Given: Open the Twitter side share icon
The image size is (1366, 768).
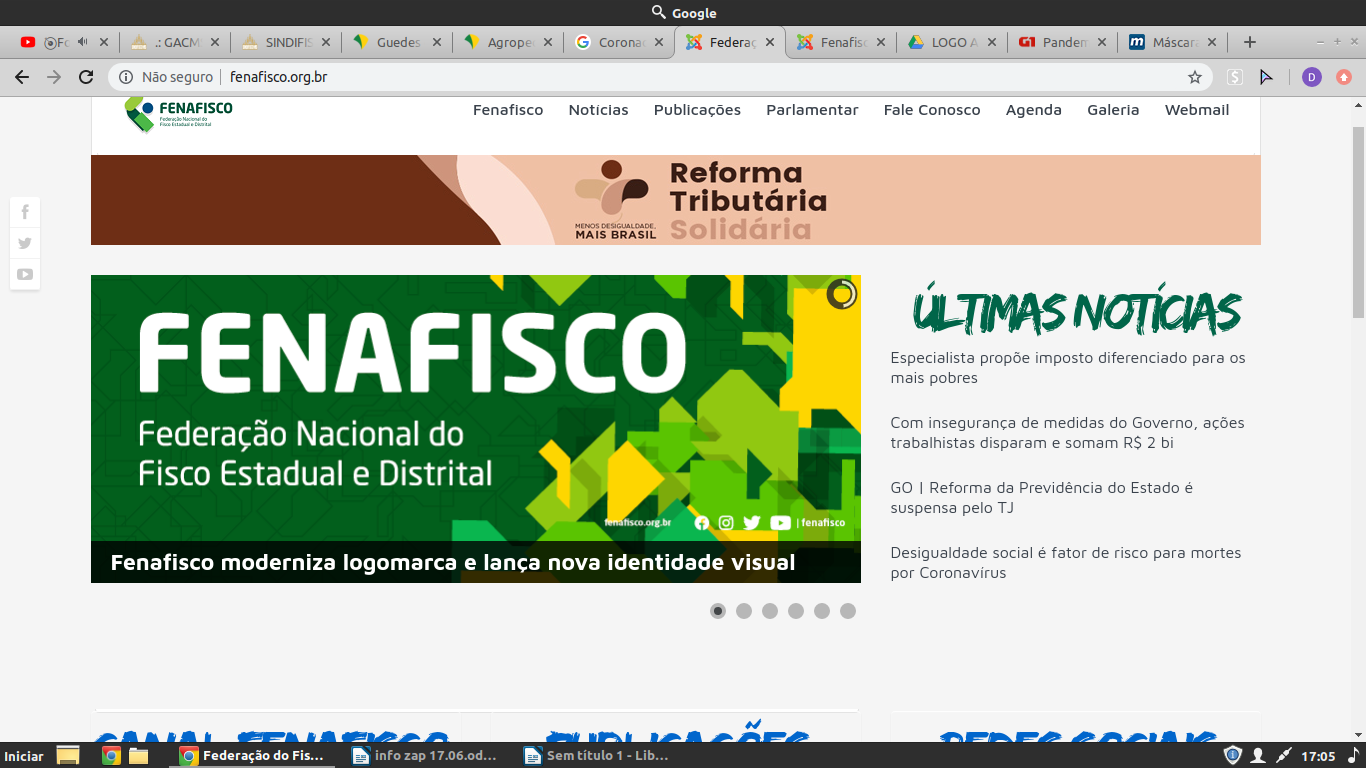Looking at the screenshot, I should click(x=25, y=243).
